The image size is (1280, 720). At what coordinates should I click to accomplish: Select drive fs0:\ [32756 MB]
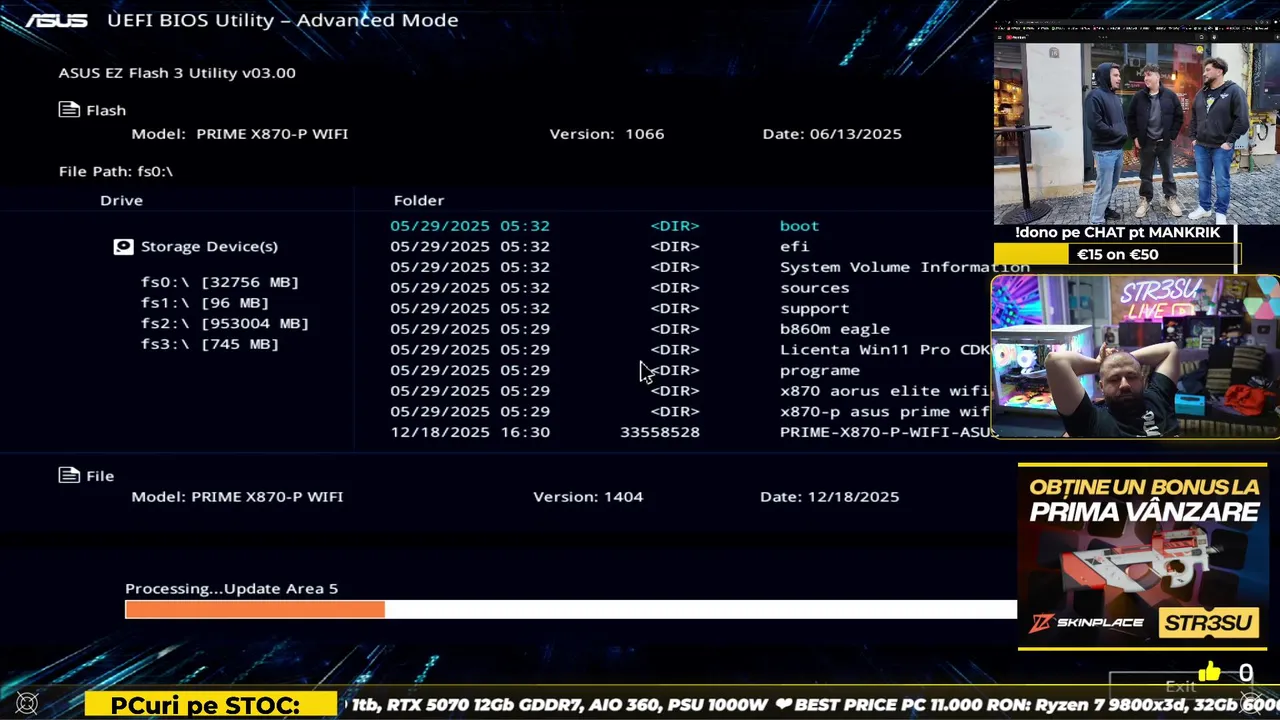220,282
